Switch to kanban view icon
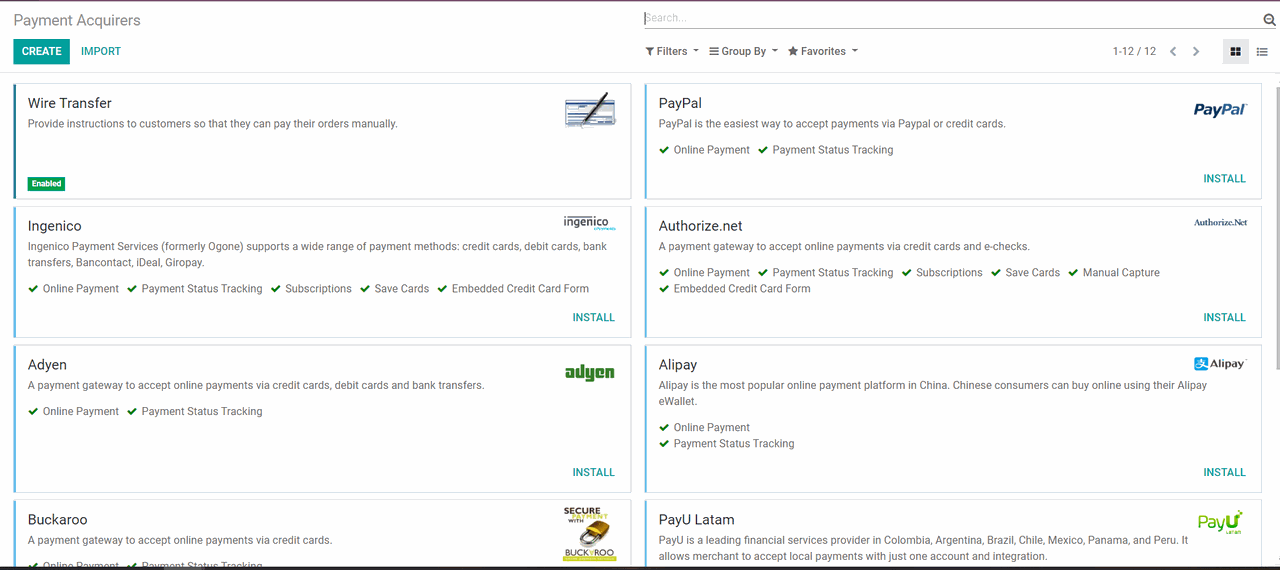The height and width of the screenshot is (570, 1280). [x=1236, y=52]
